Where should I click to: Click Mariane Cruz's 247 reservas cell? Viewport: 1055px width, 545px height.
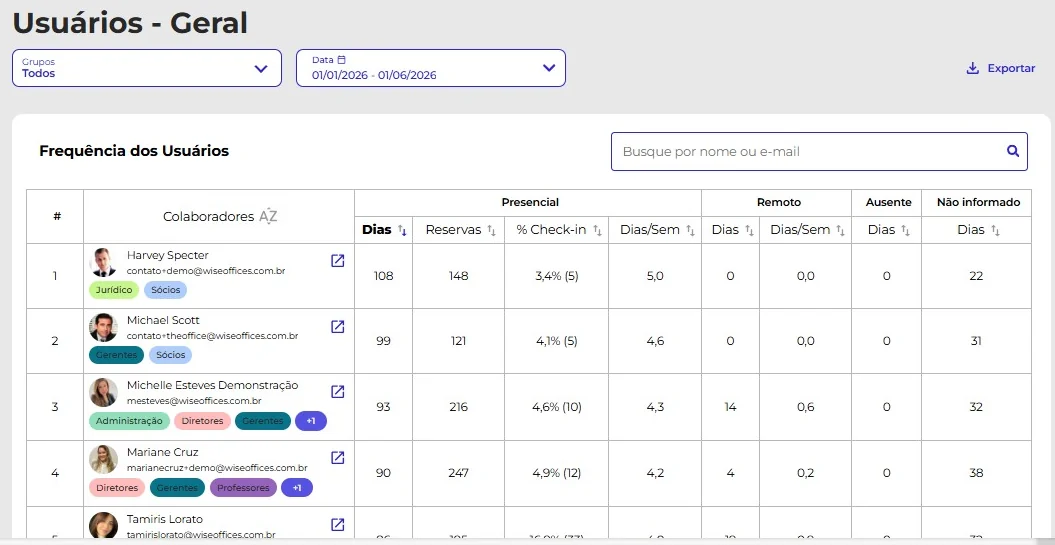[x=458, y=473]
